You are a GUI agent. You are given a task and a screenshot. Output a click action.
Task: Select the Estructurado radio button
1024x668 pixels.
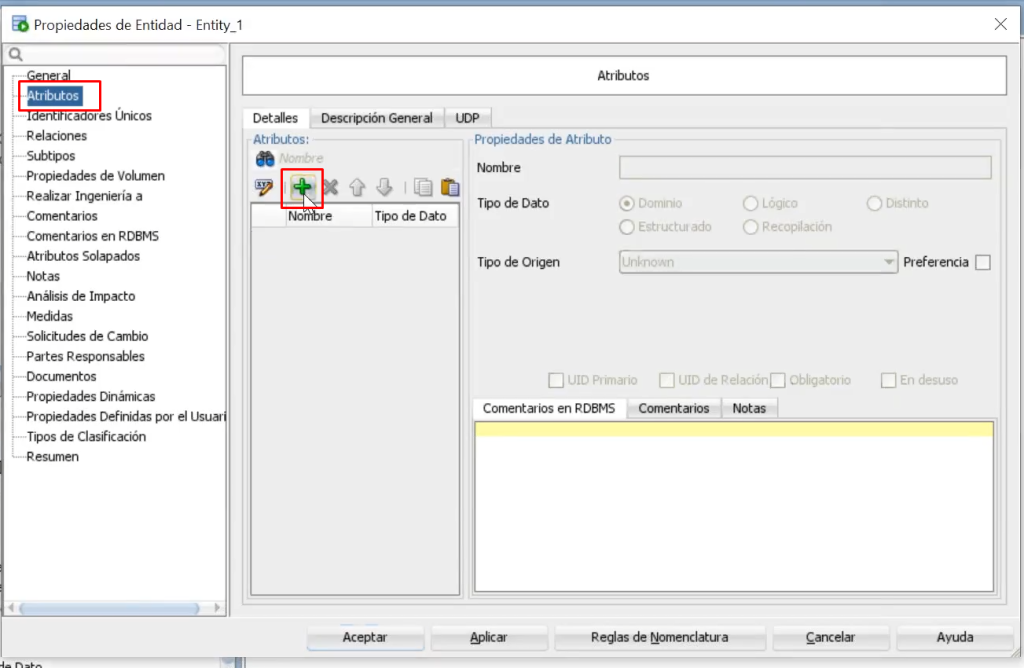[626, 227]
